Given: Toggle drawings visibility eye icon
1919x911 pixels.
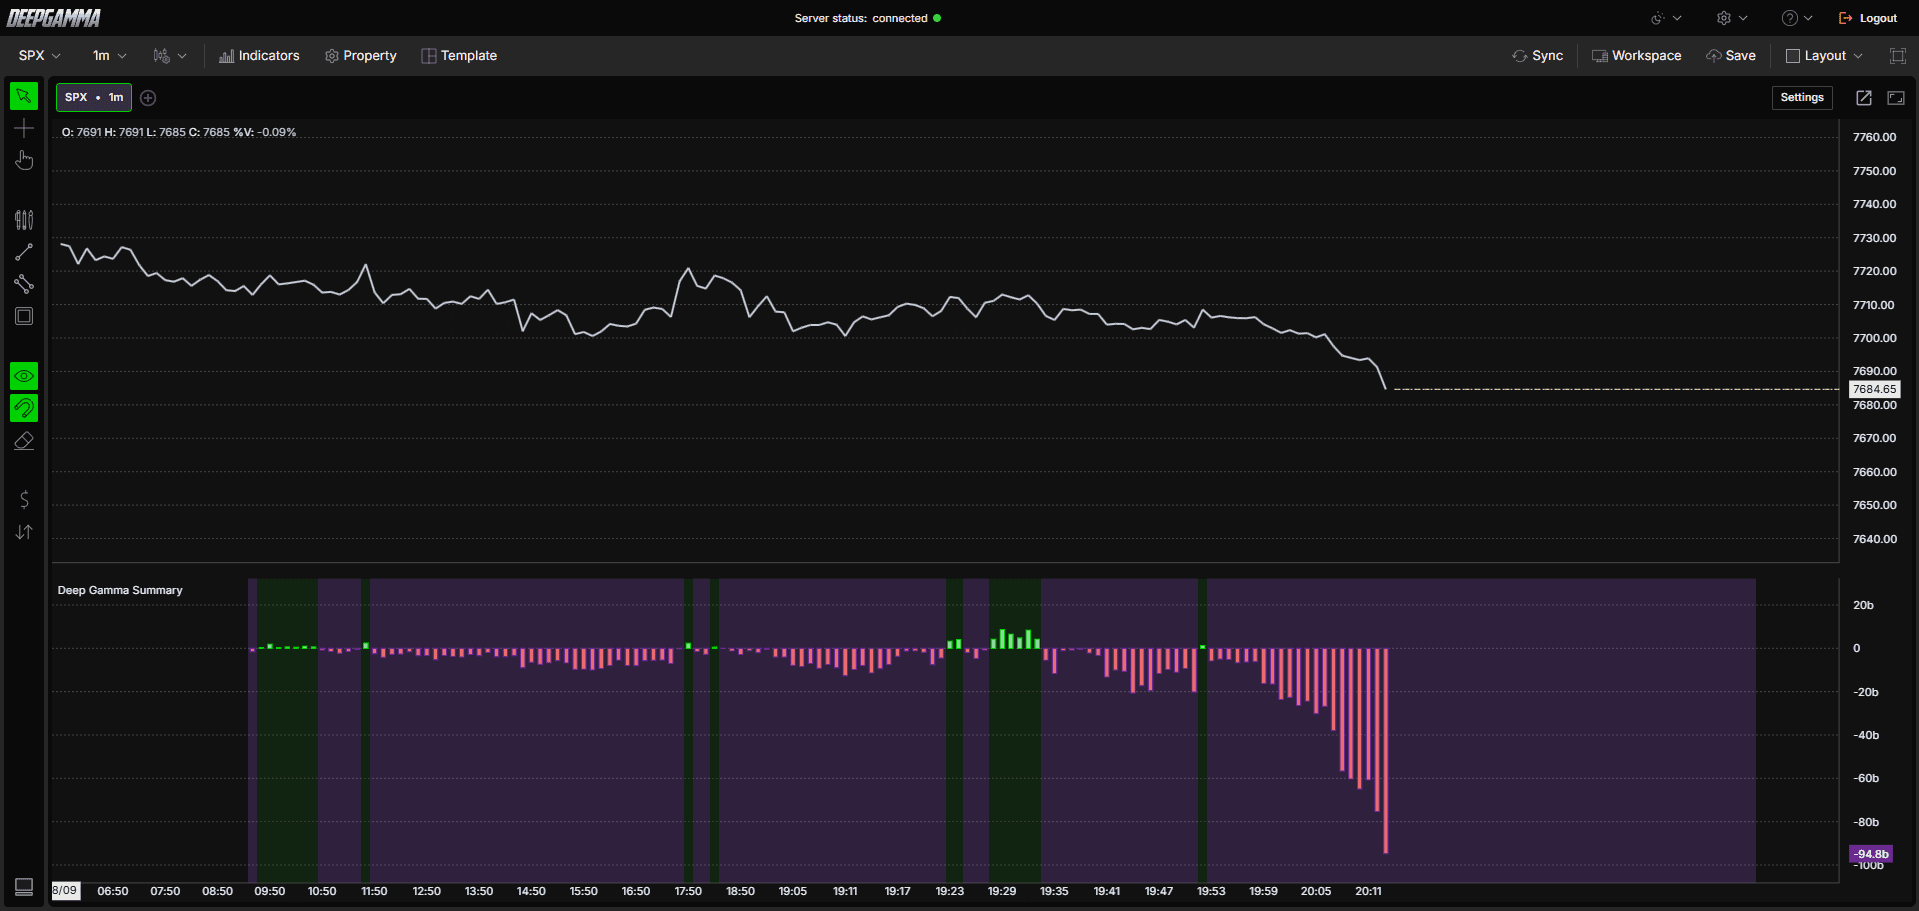Looking at the screenshot, I should coord(24,376).
